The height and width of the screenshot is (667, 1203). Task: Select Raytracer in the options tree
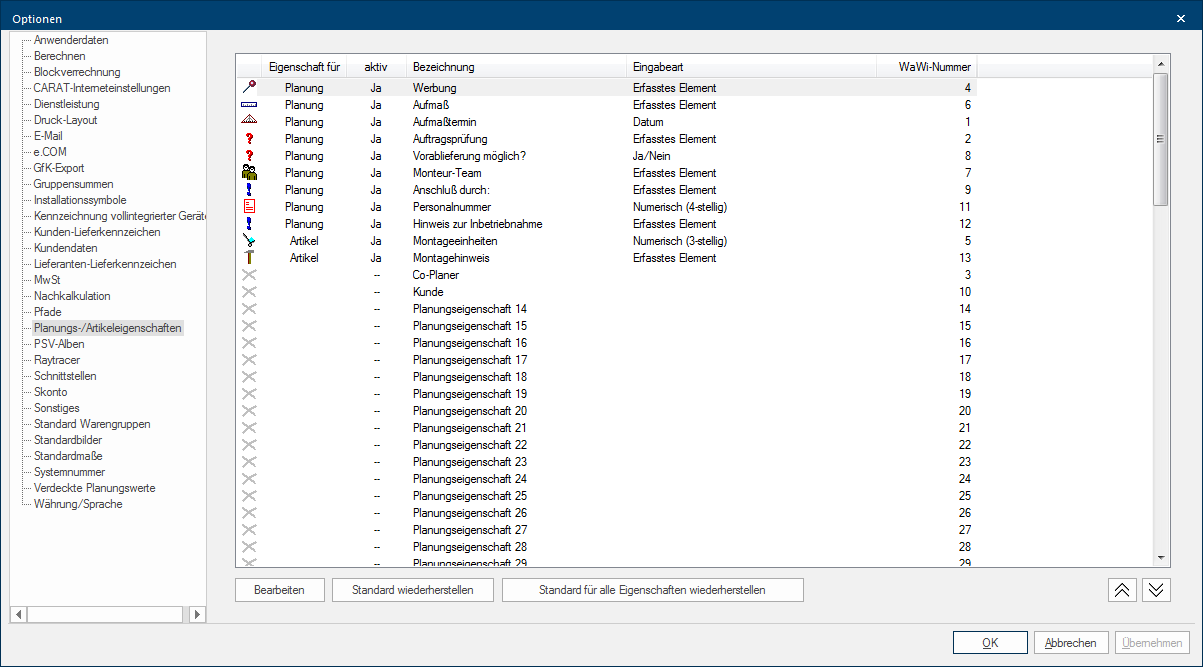pyautogui.click(x=57, y=360)
